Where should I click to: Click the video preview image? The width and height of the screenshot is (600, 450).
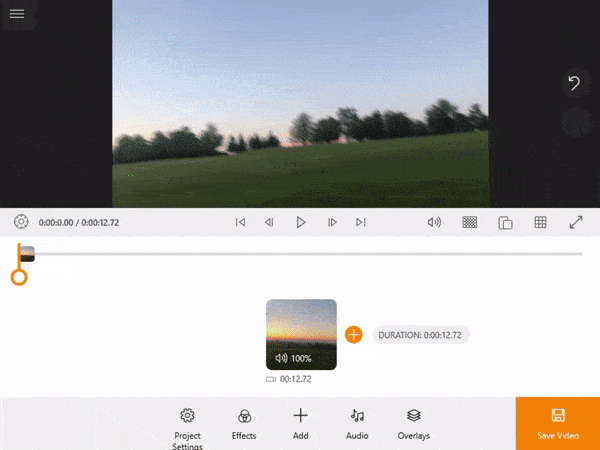point(300,104)
